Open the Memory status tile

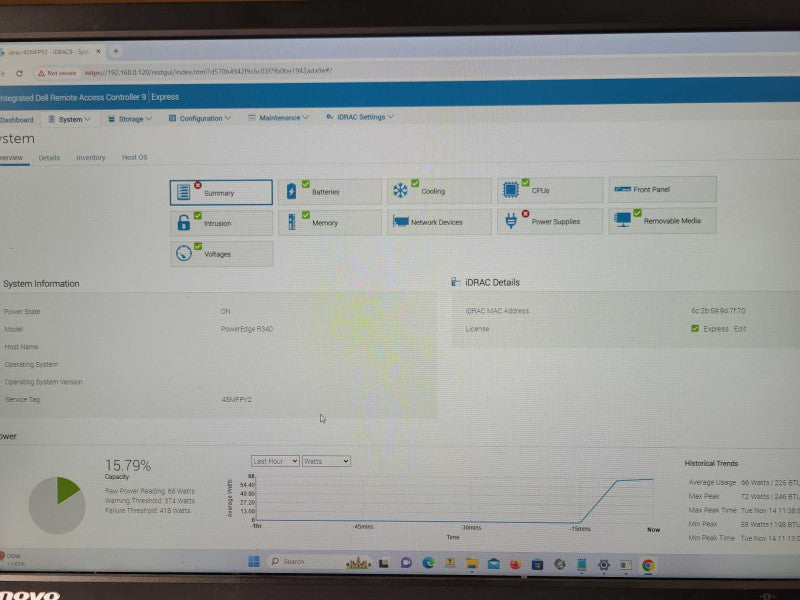click(x=330, y=222)
